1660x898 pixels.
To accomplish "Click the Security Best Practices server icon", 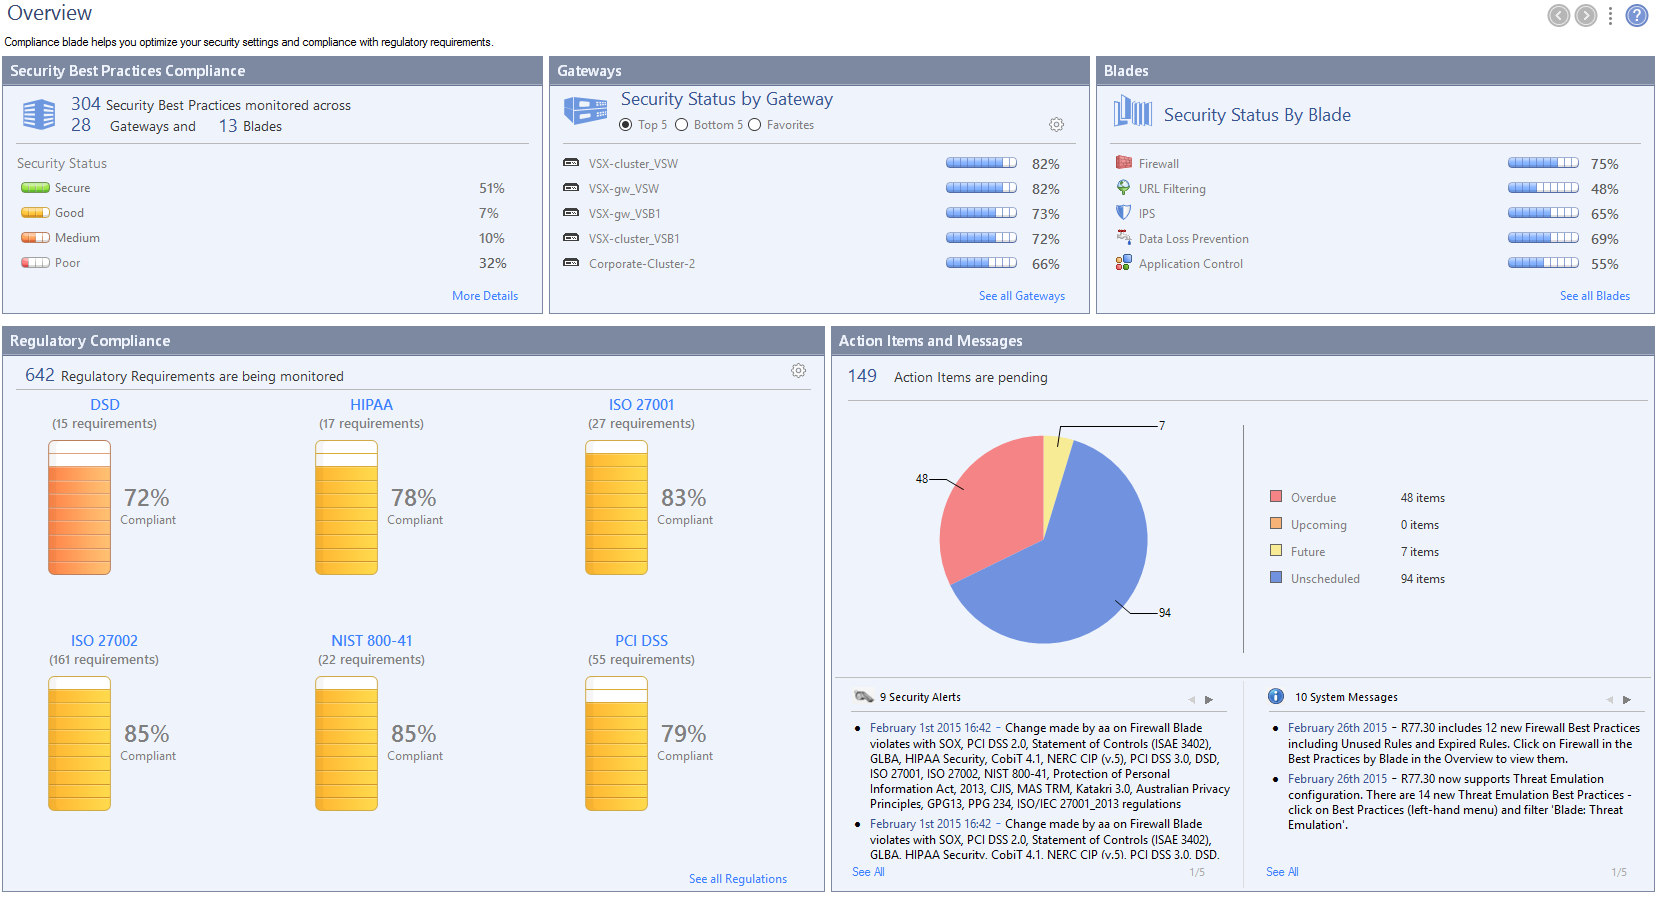I will (38, 115).
